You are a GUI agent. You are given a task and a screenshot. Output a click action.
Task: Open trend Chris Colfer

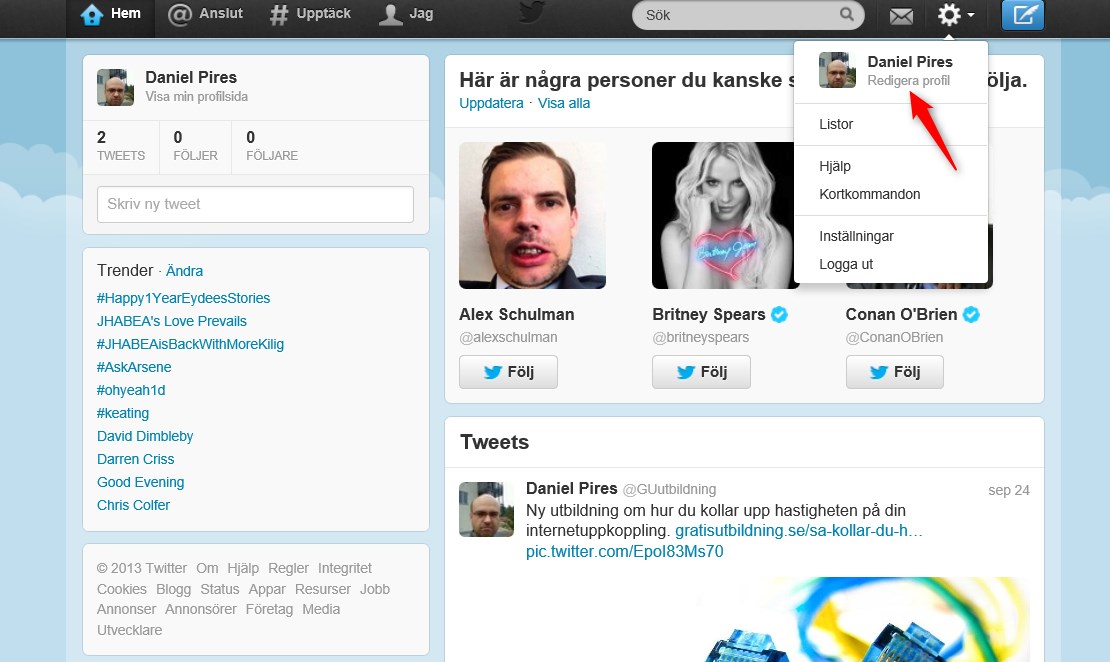[x=133, y=506]
